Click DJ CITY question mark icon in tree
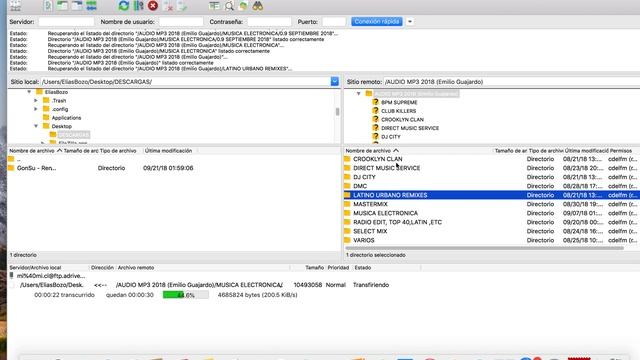Viewport: 640px width, 360px height. click(x=376, y=136)
